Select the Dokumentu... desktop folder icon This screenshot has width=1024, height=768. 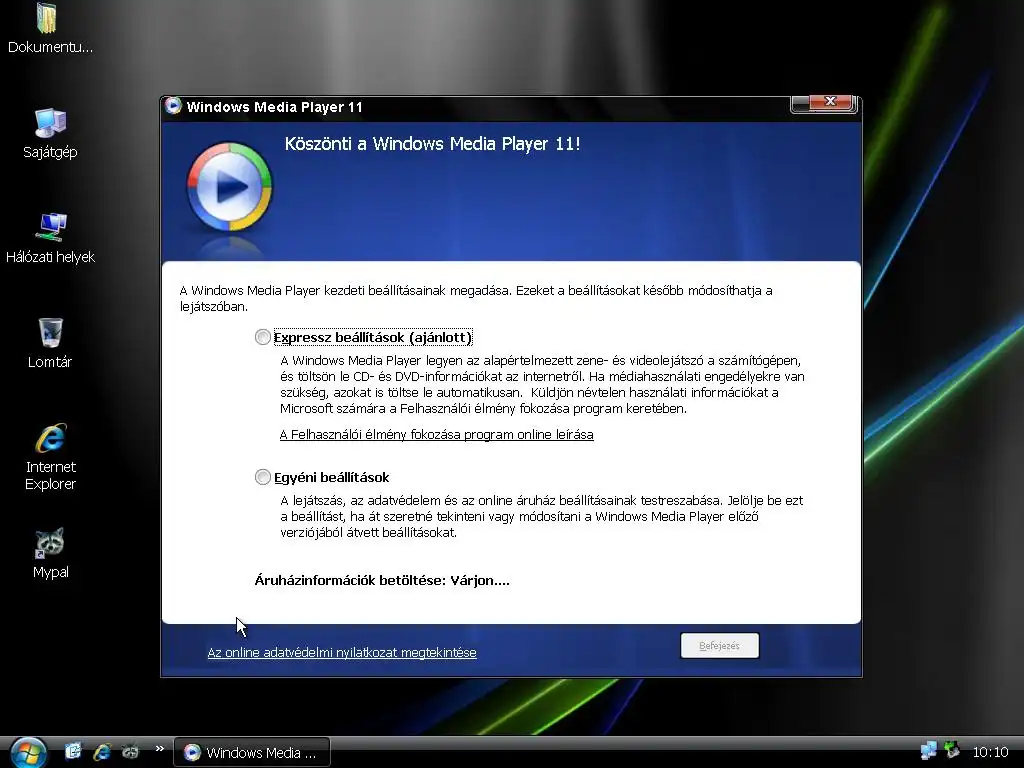pyautogui.click(x=48, y=18)
